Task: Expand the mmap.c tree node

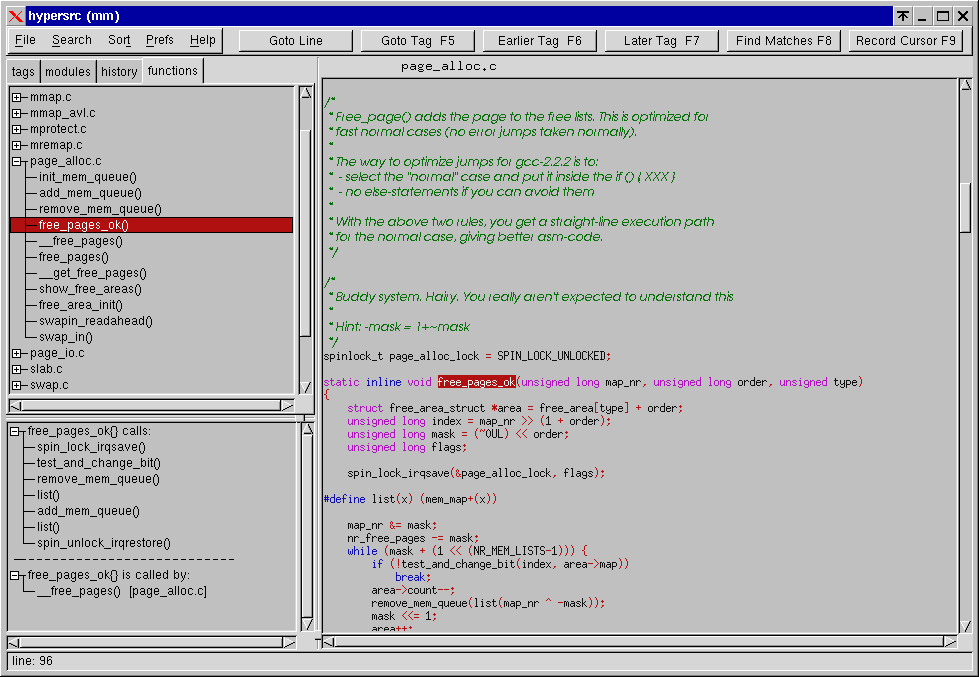Action: 17,97
